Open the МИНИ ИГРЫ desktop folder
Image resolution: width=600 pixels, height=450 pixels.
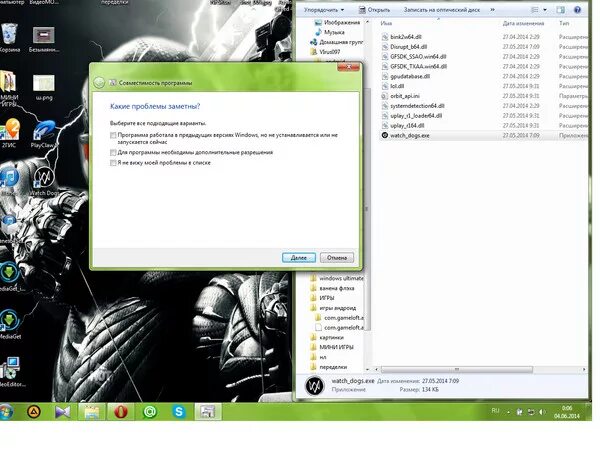click(x=8, y=88)
